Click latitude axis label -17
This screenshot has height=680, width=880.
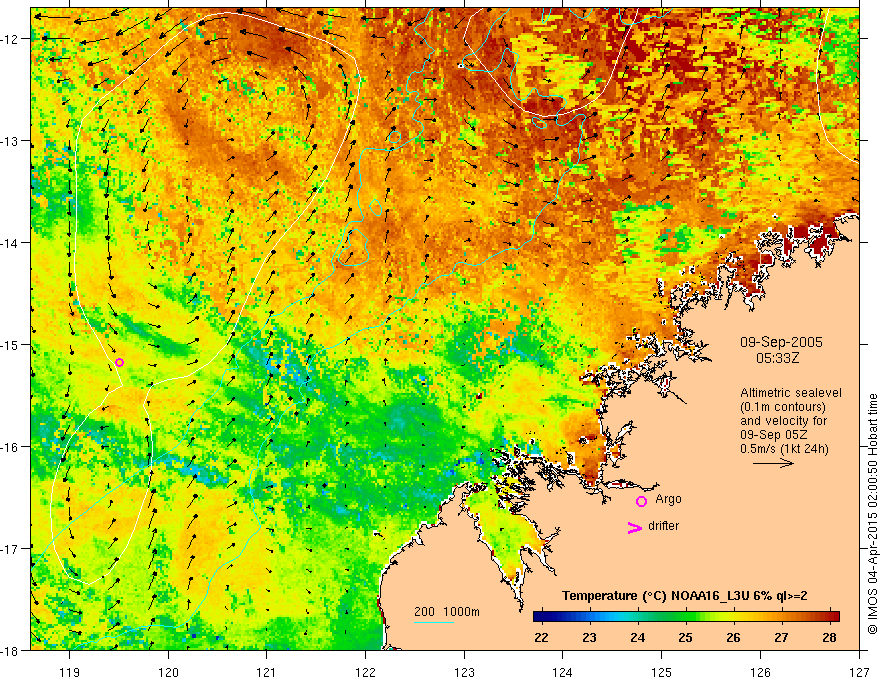pos(10,548)
